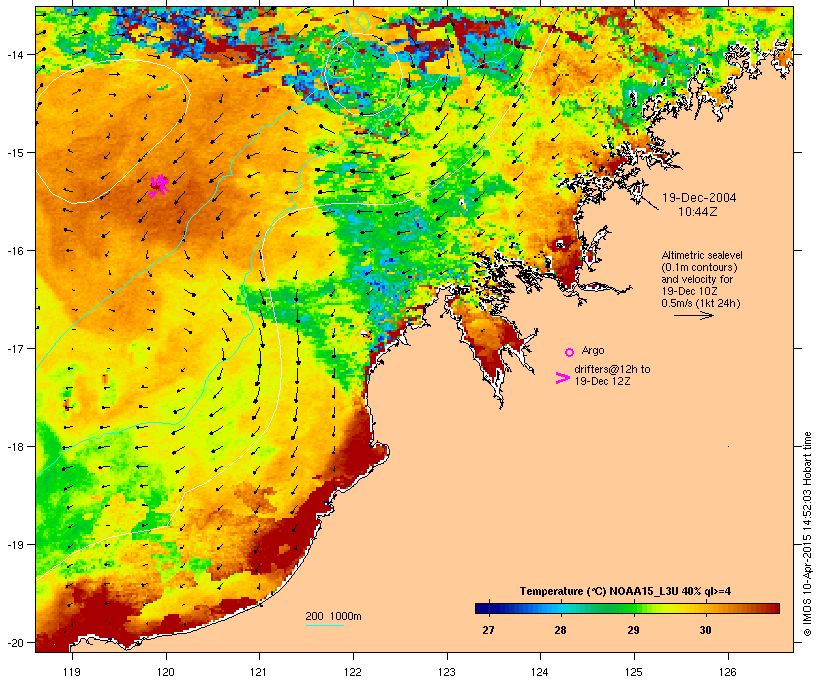Screen dimensions: 820x680
Task: Click longitude axis label 124
Action: [x=540, y=672]
